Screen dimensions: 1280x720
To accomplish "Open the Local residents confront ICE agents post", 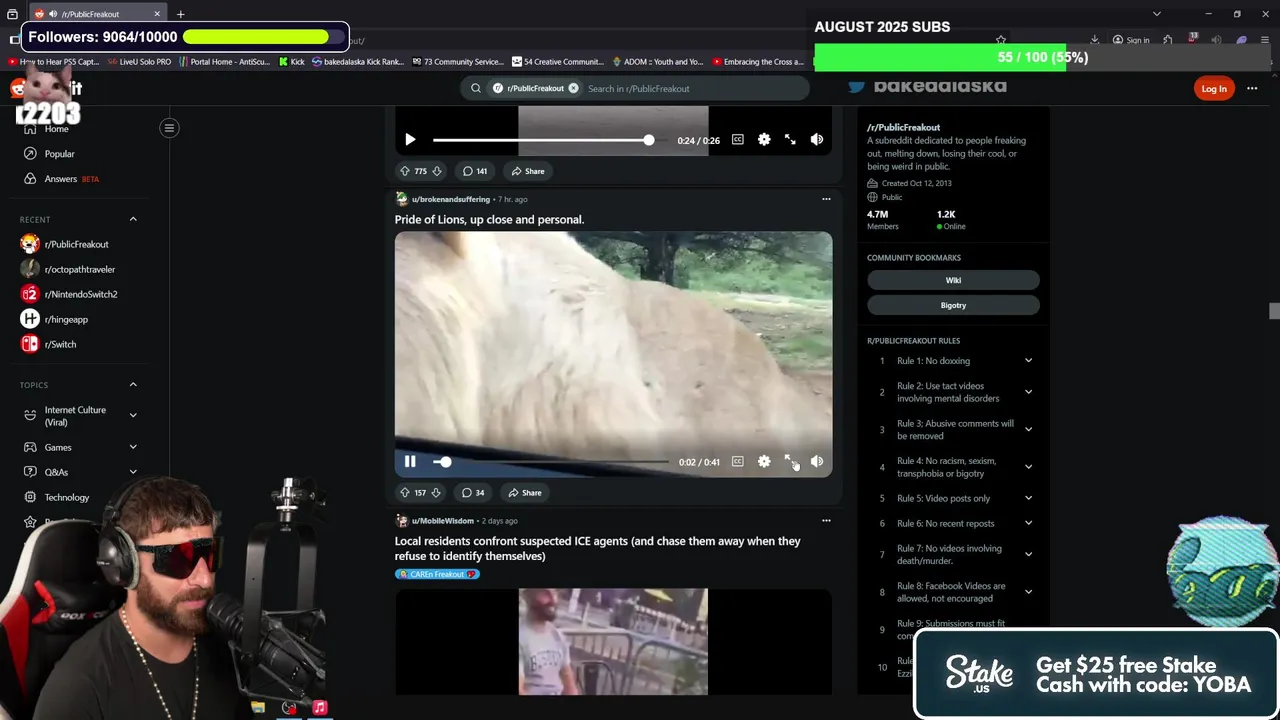I will point(597,548).
